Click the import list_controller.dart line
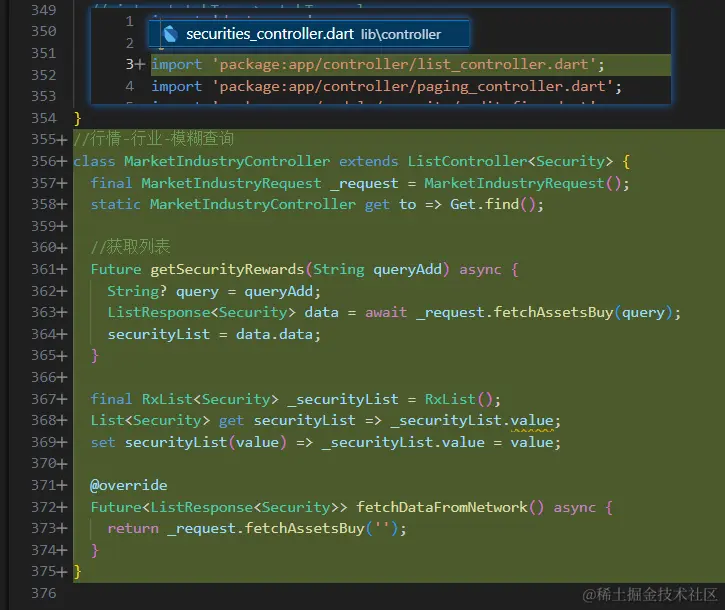 (x=378, y=64)
